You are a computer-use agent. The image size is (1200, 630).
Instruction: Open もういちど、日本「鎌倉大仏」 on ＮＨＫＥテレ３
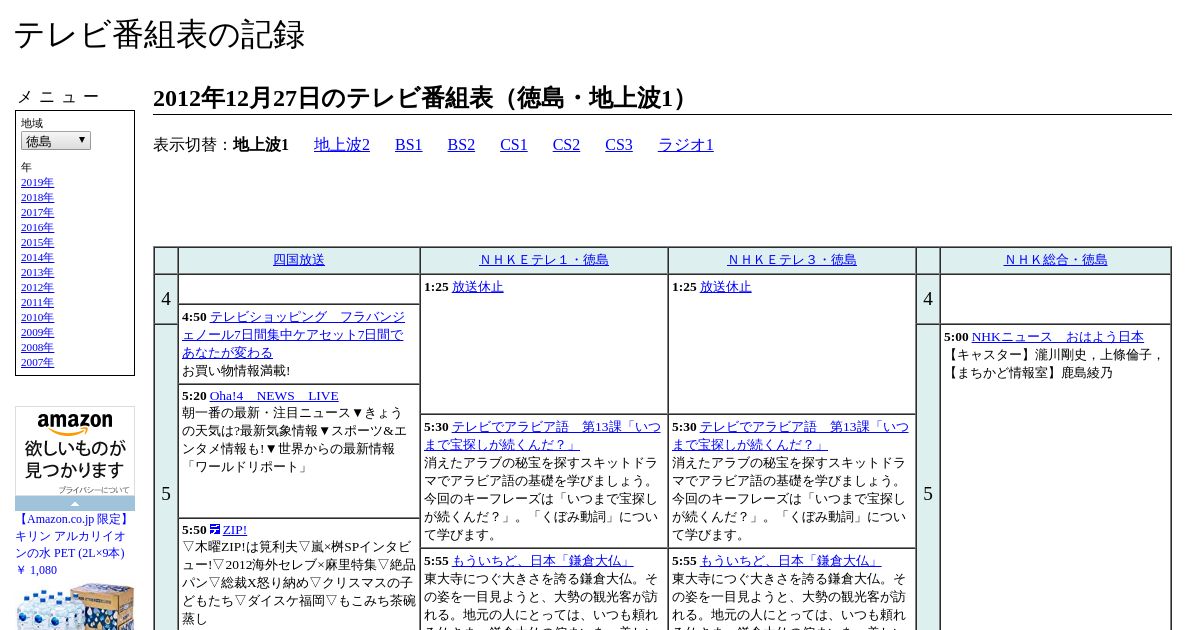coord(791,561)
